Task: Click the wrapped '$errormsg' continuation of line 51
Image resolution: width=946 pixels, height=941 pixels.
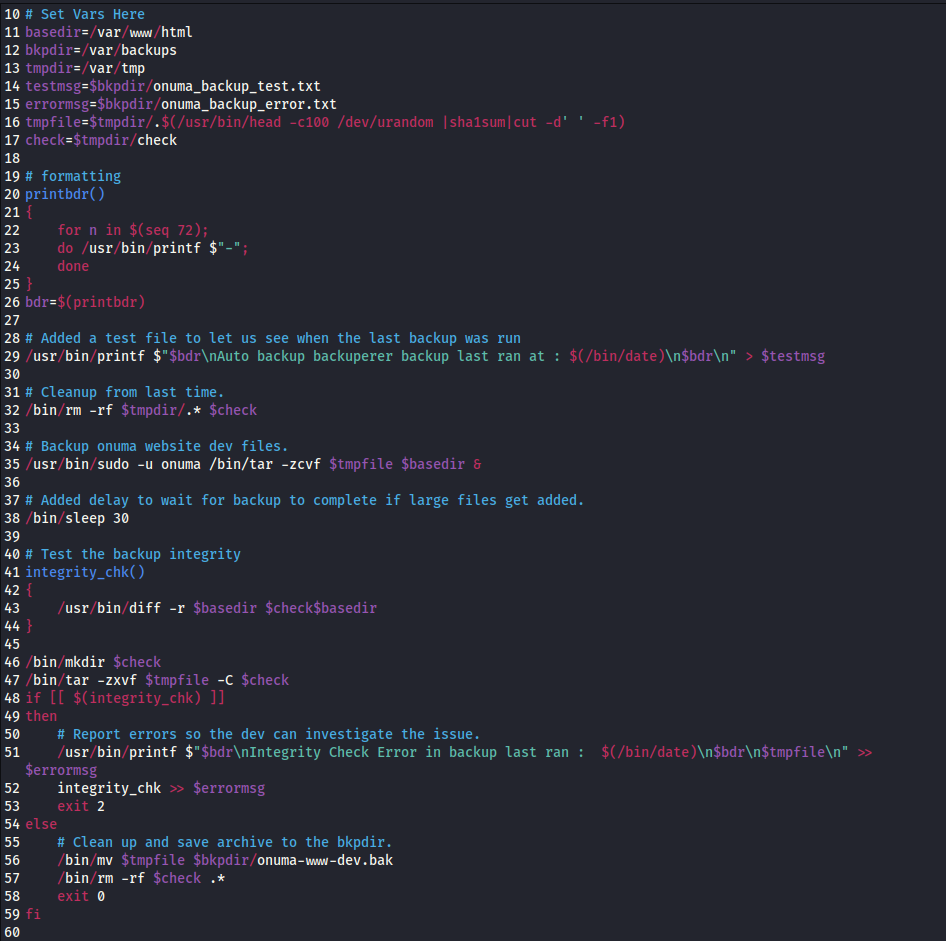Action: pyautogui.click(x=61, y=771)
